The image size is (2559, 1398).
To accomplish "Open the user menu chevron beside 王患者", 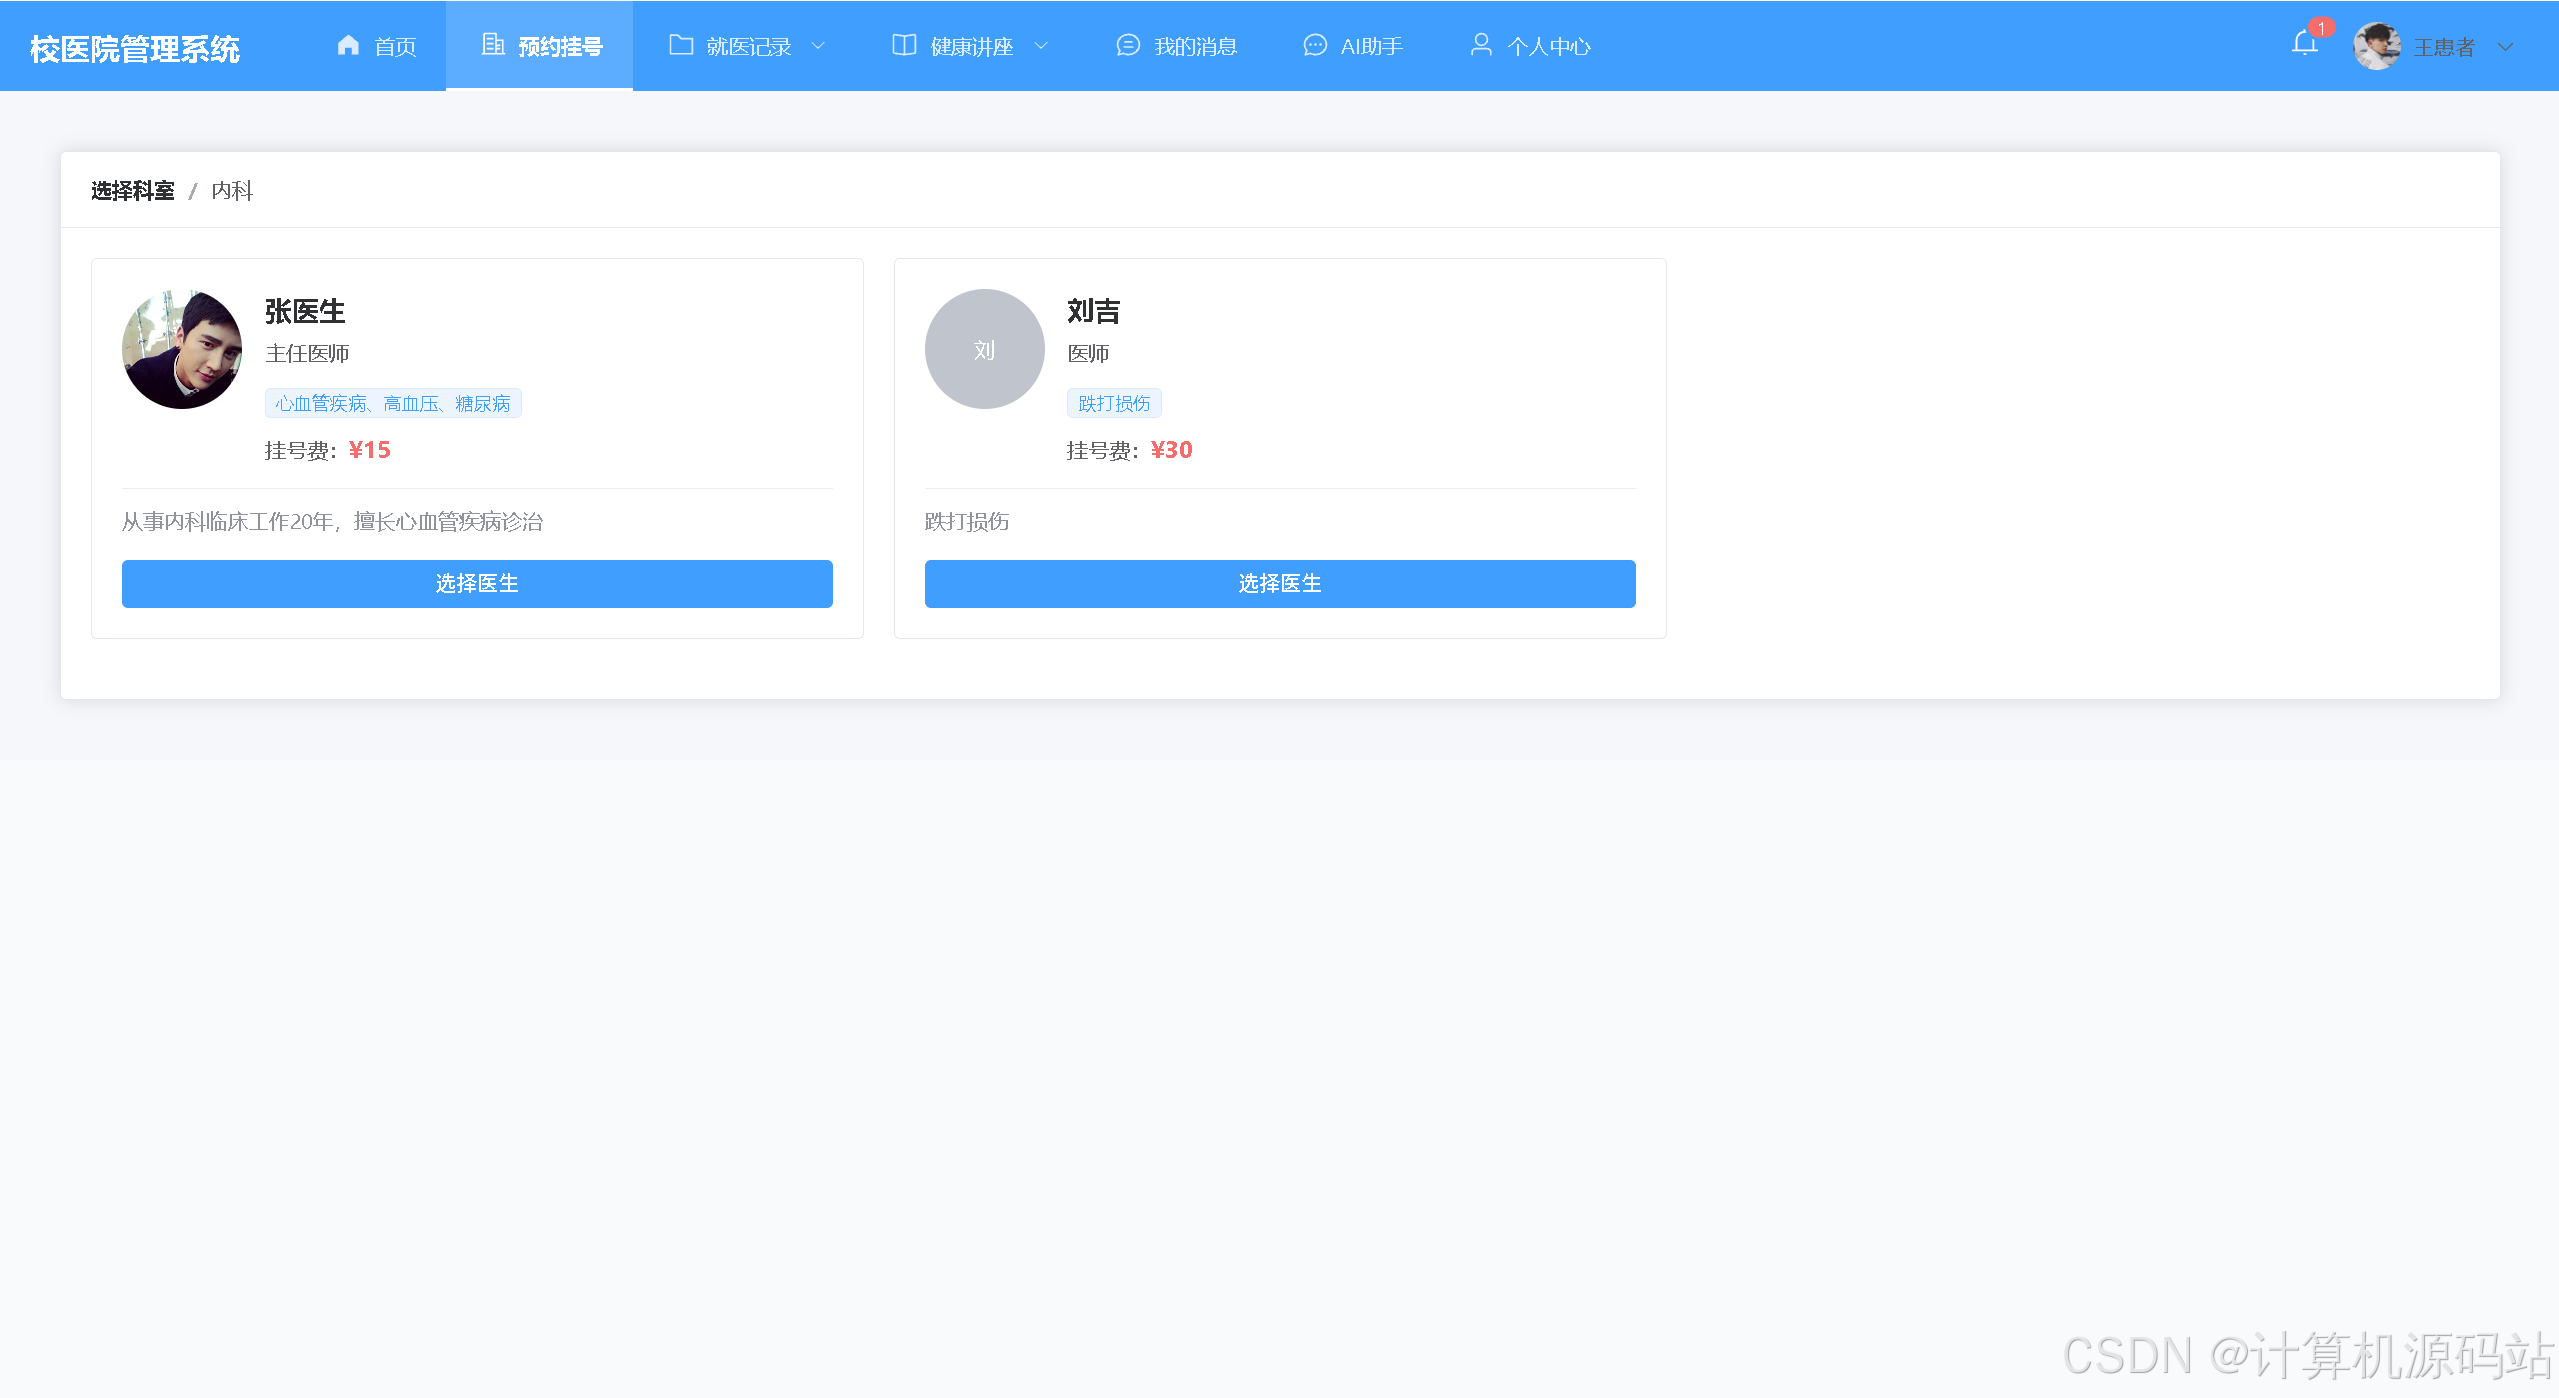I will click(2505, 47).
